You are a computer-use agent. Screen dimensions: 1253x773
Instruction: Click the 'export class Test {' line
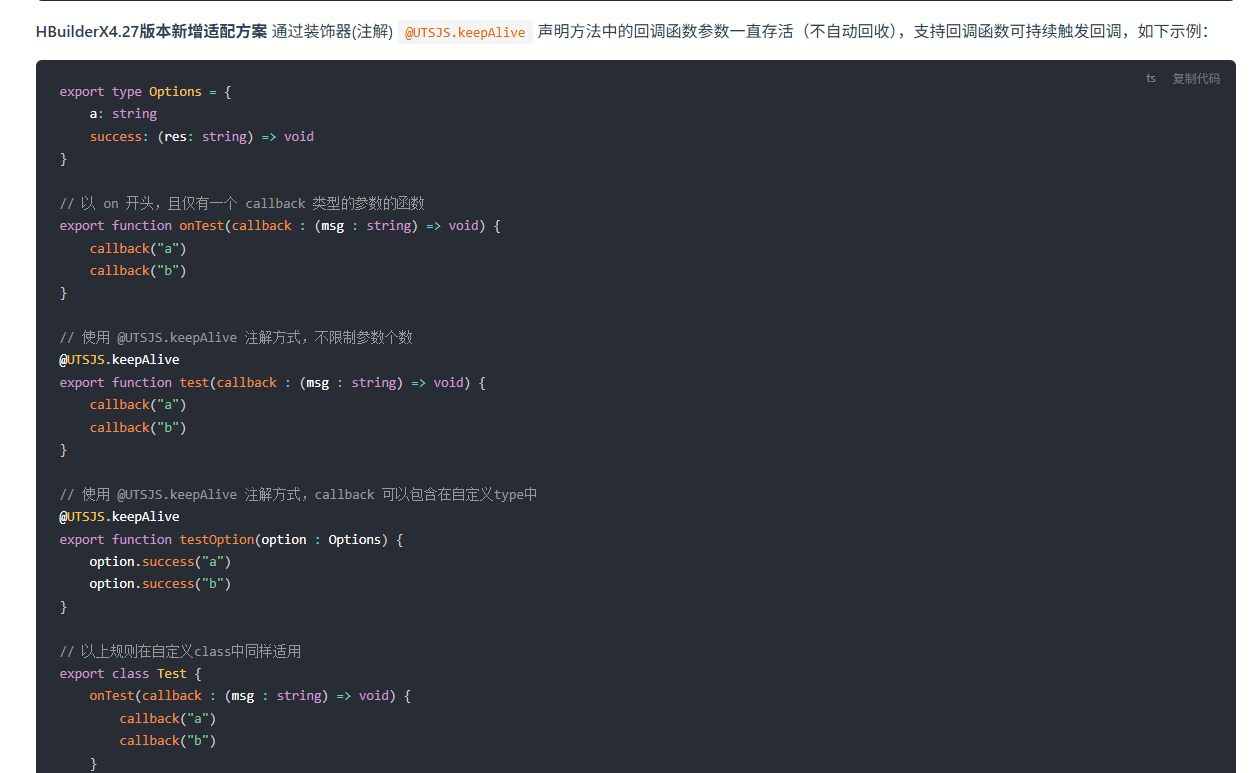pos(130,674)
